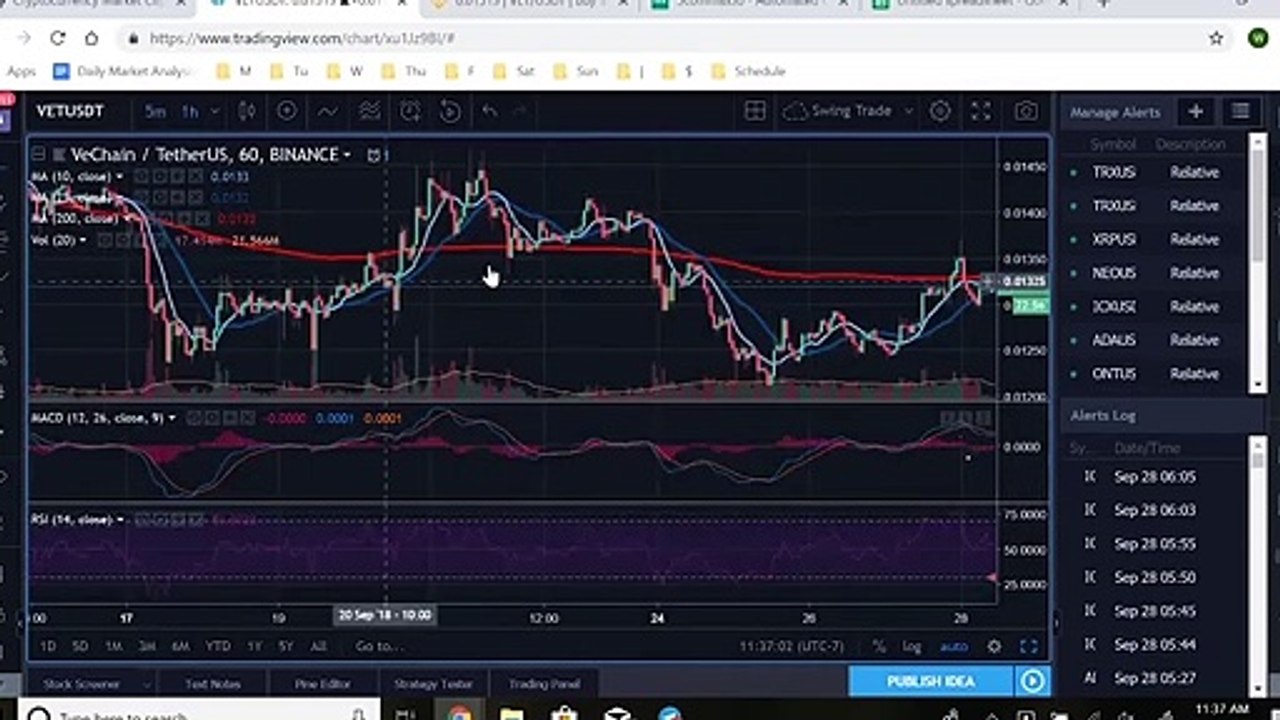The width and height of the screenshot is (1280, 720).
Task: Select the ONTUS alert row
Action: pyautogui.click(x=1155, y=374)
